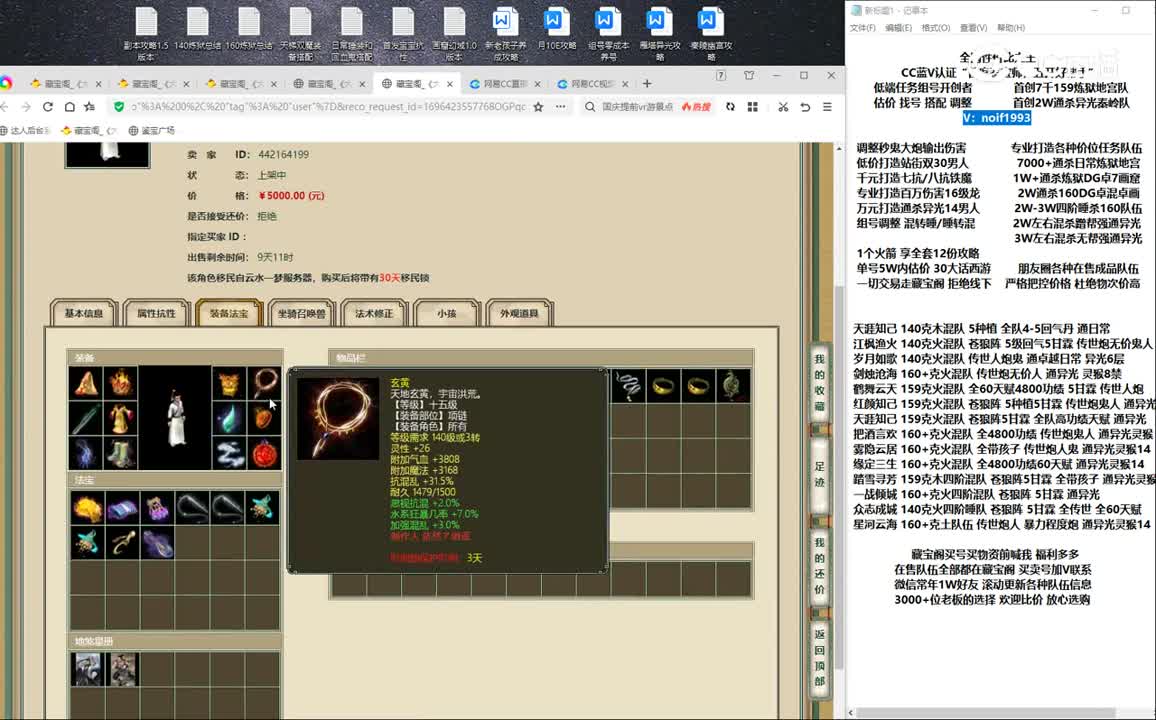Click the browser skin shirt icon
Screen dimensions: 1156x720
tap(749, 75)
